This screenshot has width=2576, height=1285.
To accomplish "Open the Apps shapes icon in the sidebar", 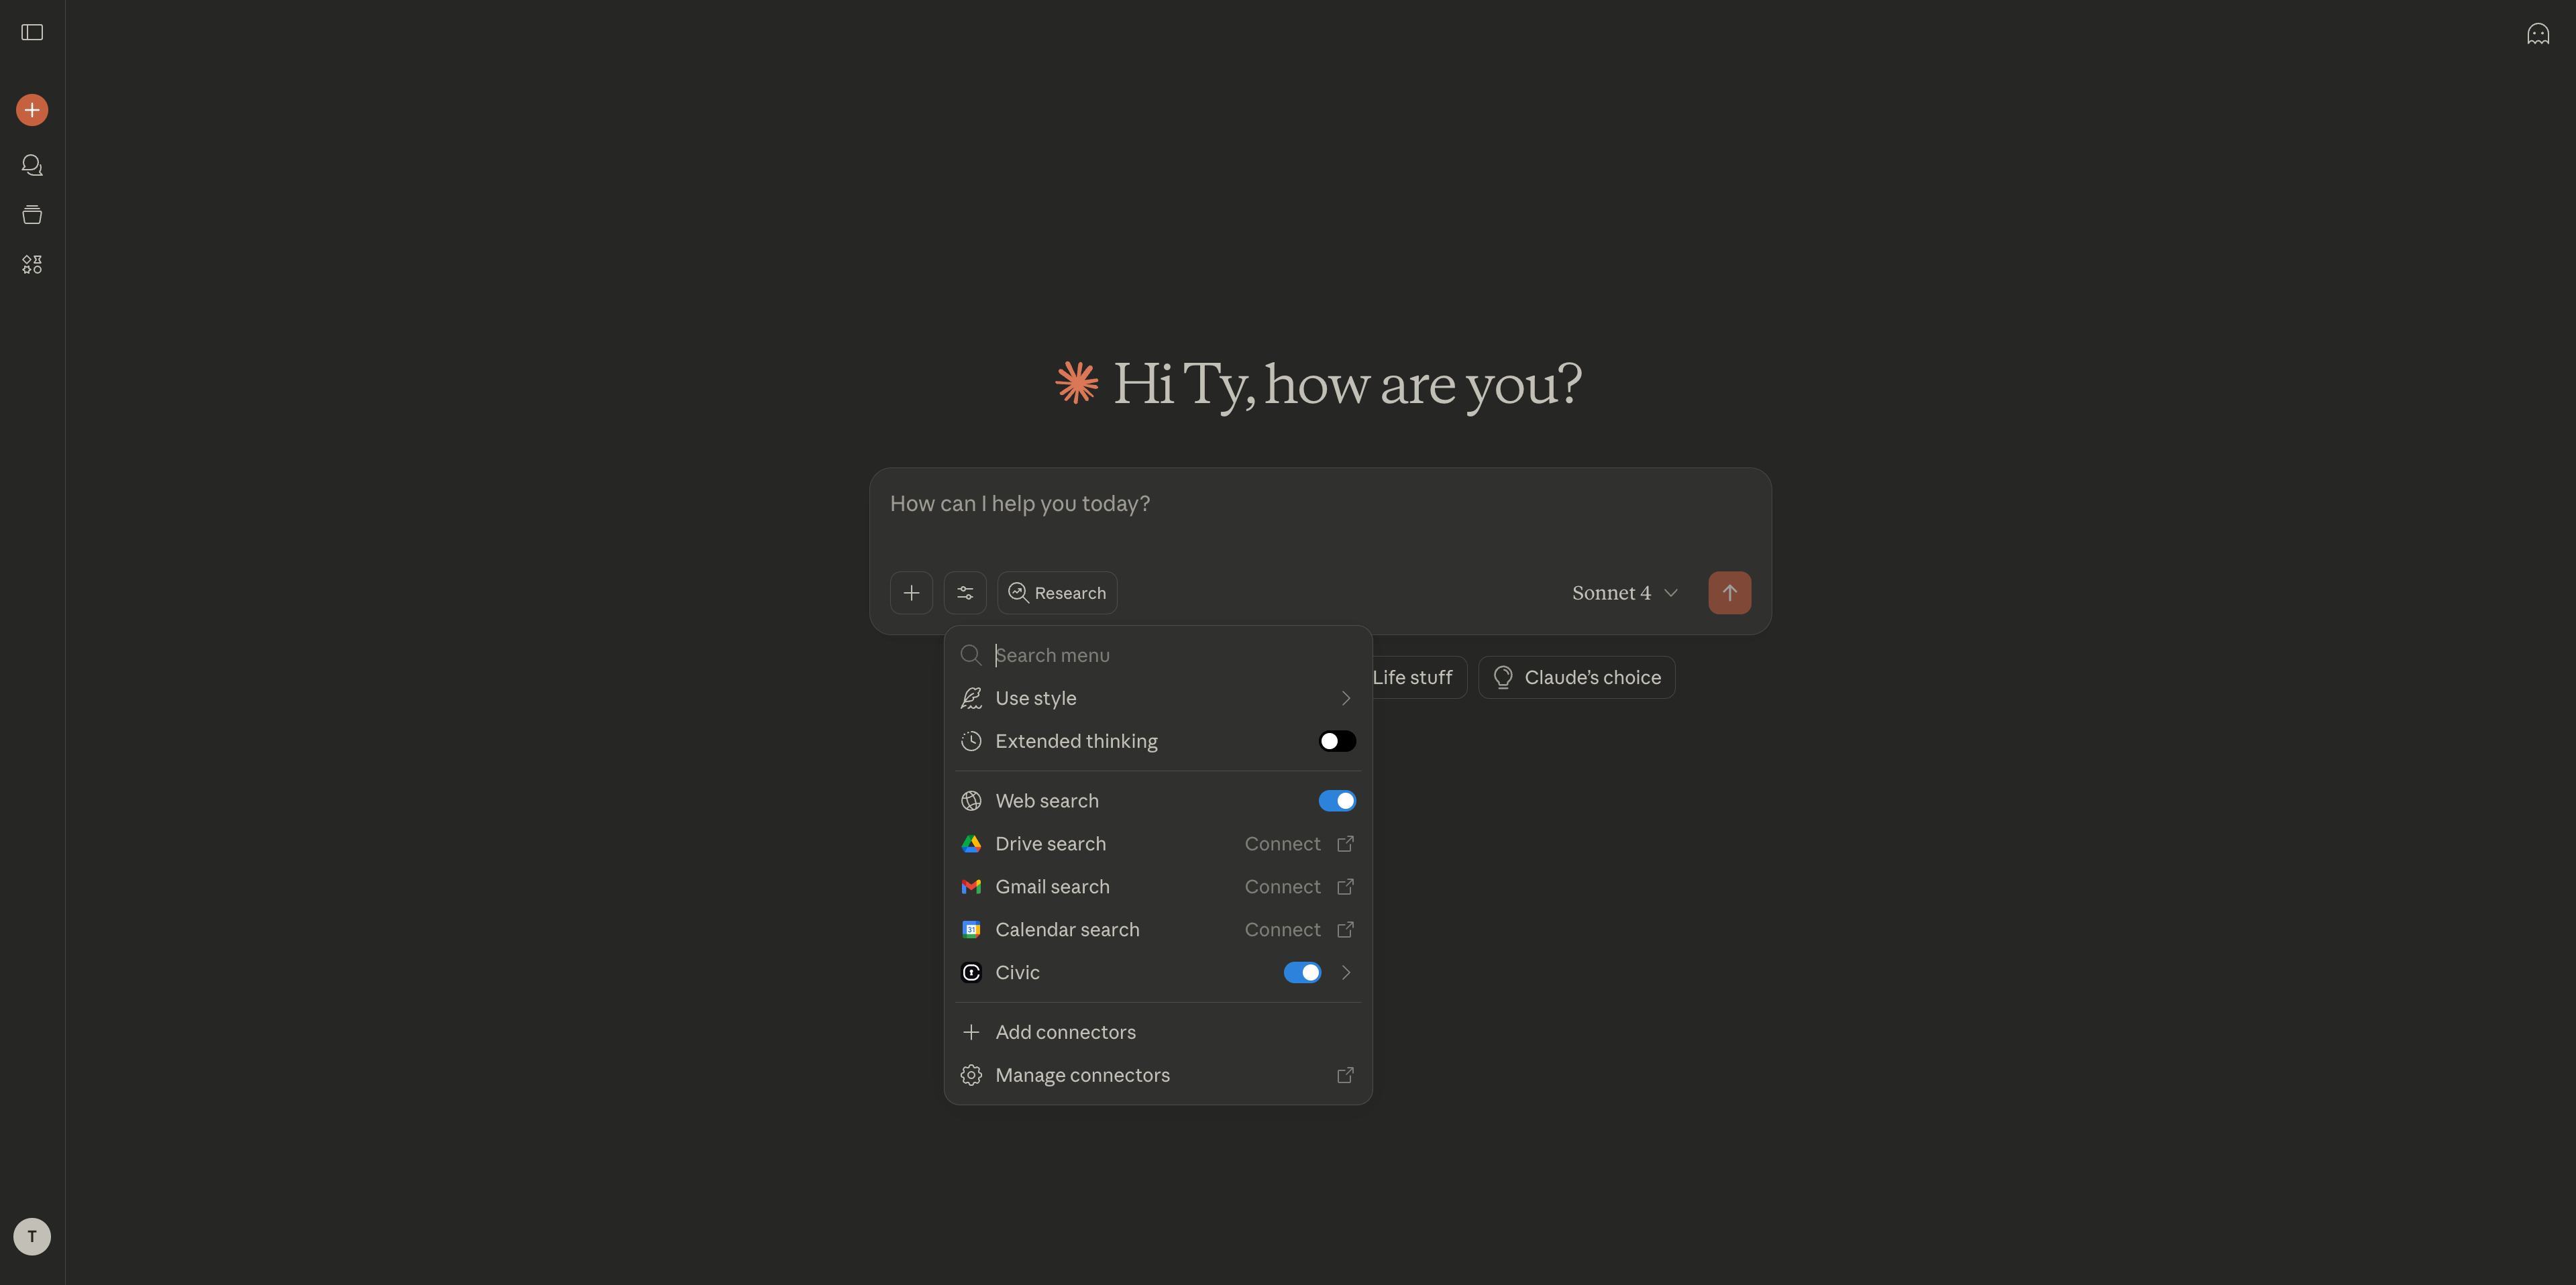I will [x=31, y=264].
